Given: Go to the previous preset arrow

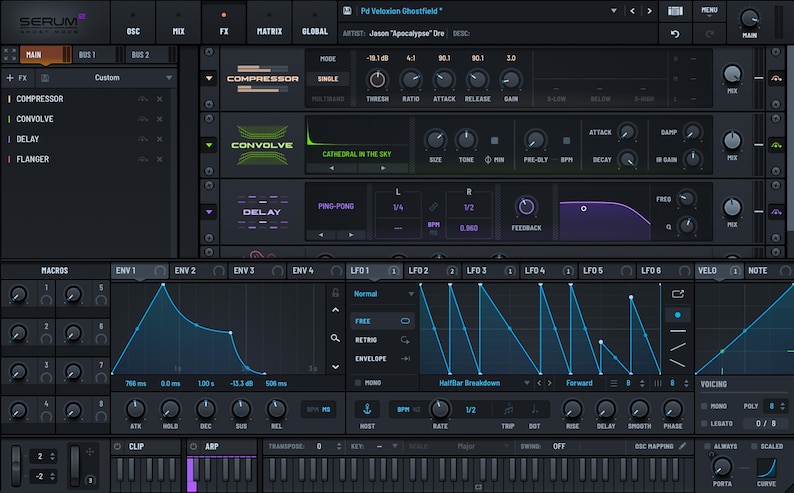Looking at the screenshot, I should coord(632,11).
